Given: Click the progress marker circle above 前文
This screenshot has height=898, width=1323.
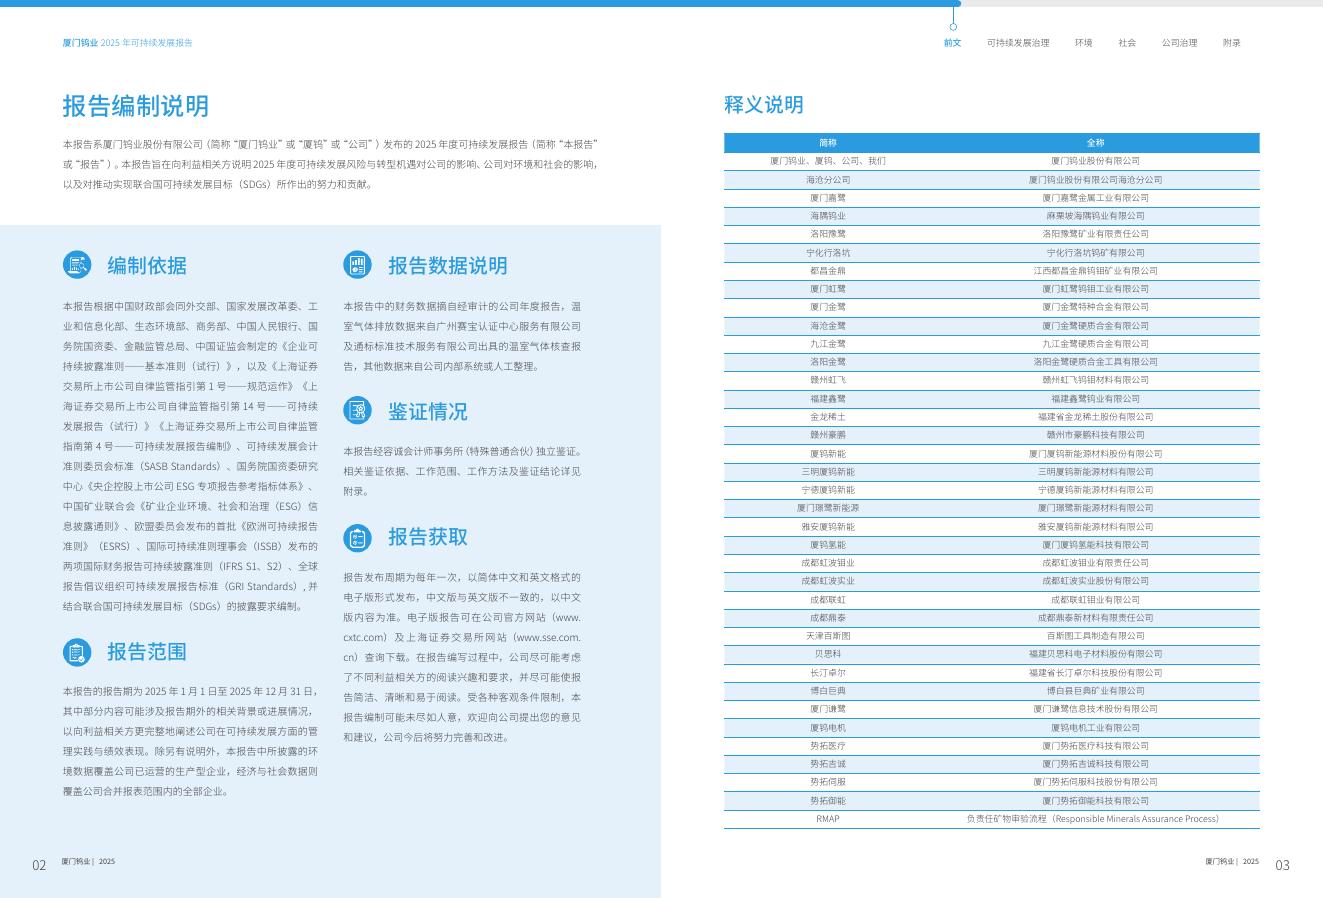Looking at the screenshot, I should point(953,27).
